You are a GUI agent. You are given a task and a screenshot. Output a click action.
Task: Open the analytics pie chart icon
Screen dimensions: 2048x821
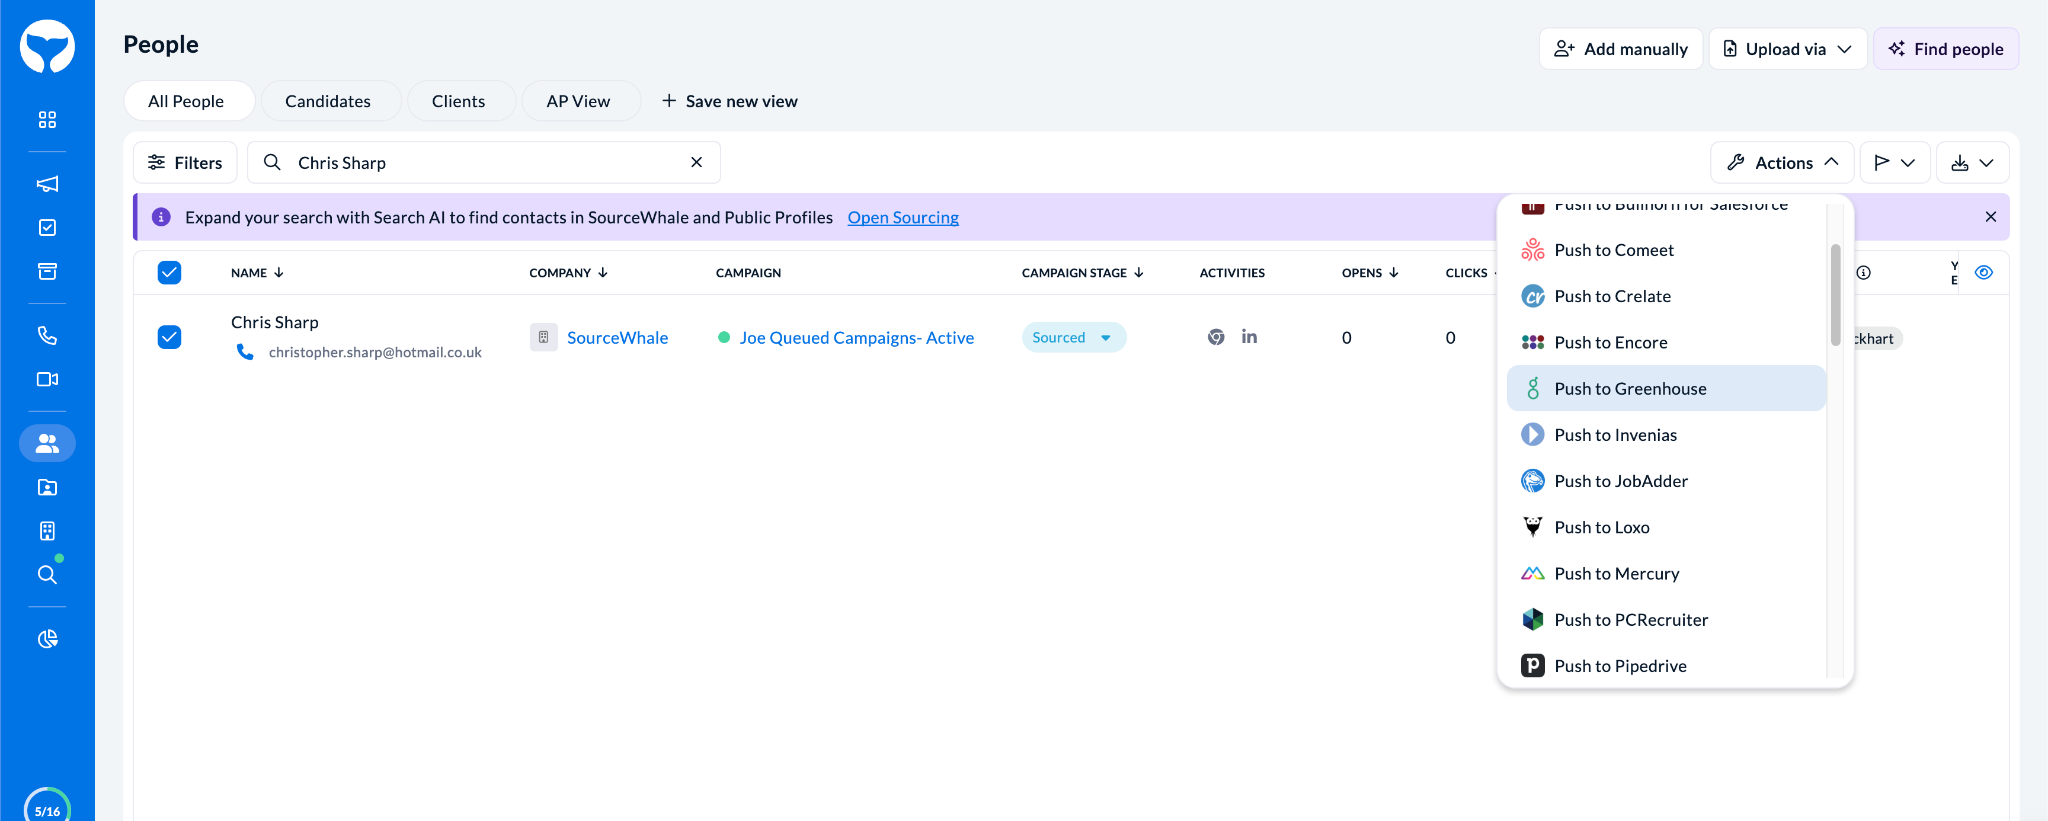(x=47, y=639)
